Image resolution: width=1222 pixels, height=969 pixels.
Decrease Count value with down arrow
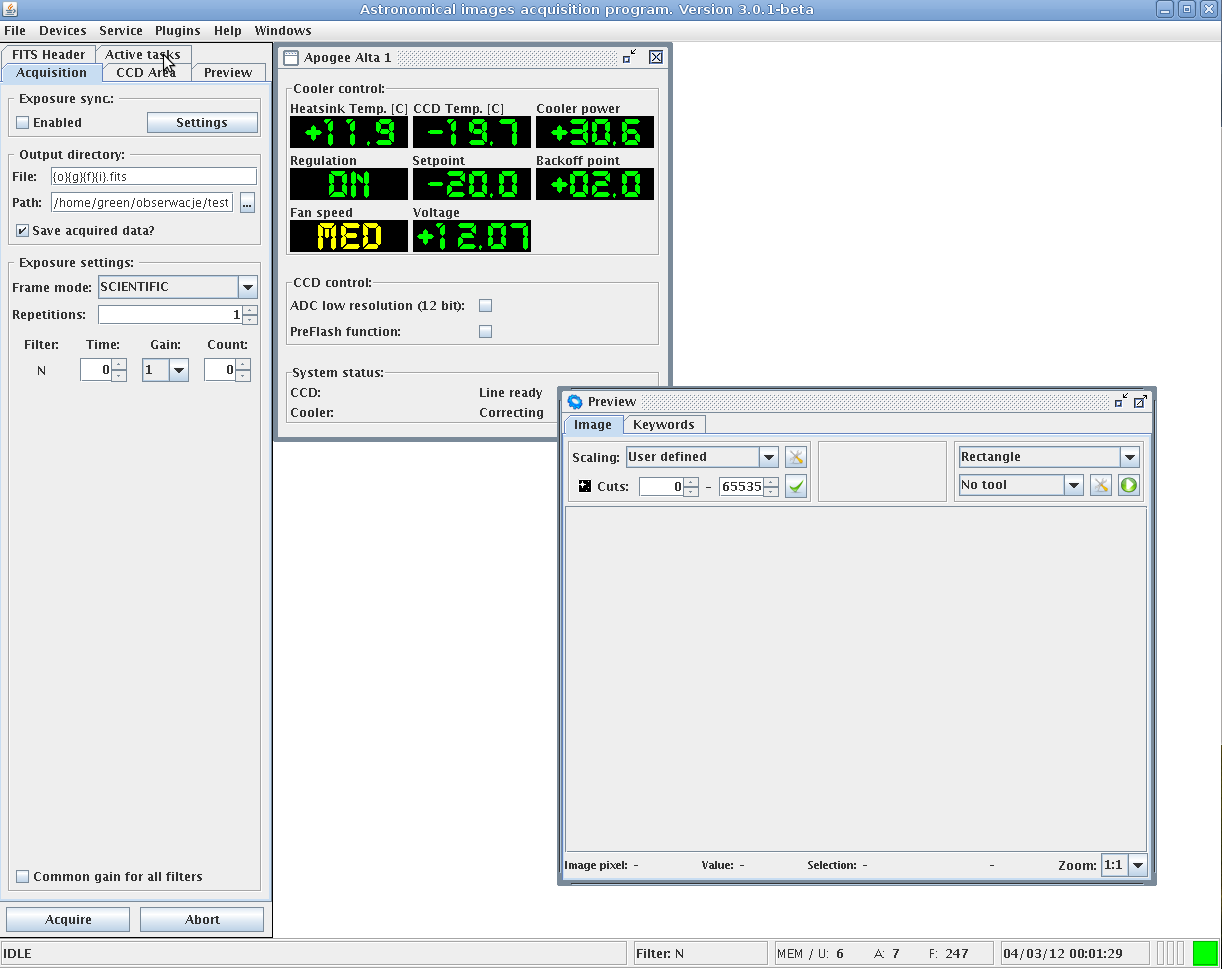coord(243,375)
